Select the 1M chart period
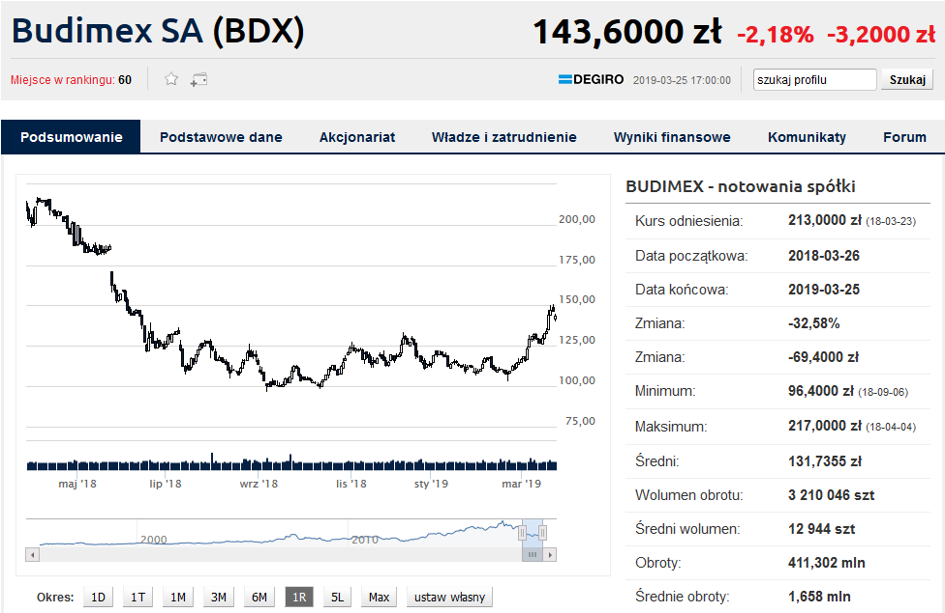Viewport: 945px width, 613px height. [178, 597]
